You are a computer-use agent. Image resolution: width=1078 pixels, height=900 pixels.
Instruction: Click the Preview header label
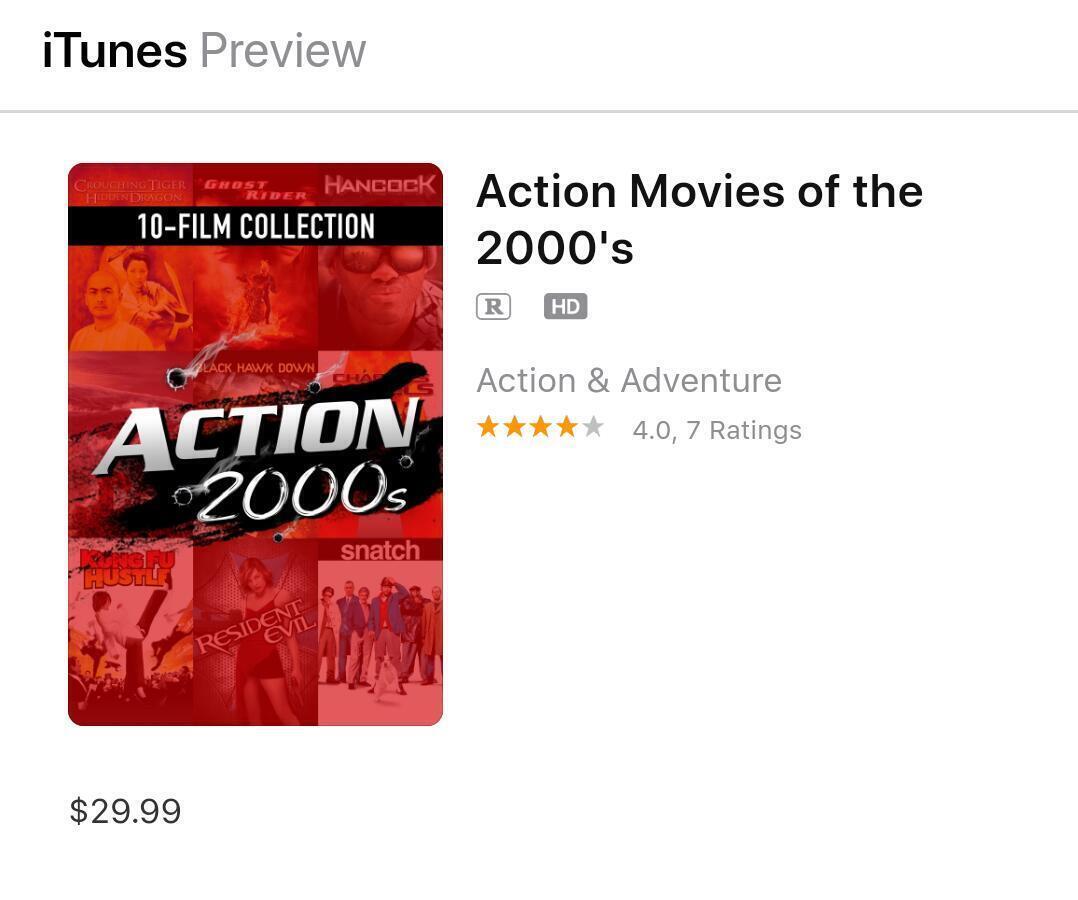tap(283, 51)
